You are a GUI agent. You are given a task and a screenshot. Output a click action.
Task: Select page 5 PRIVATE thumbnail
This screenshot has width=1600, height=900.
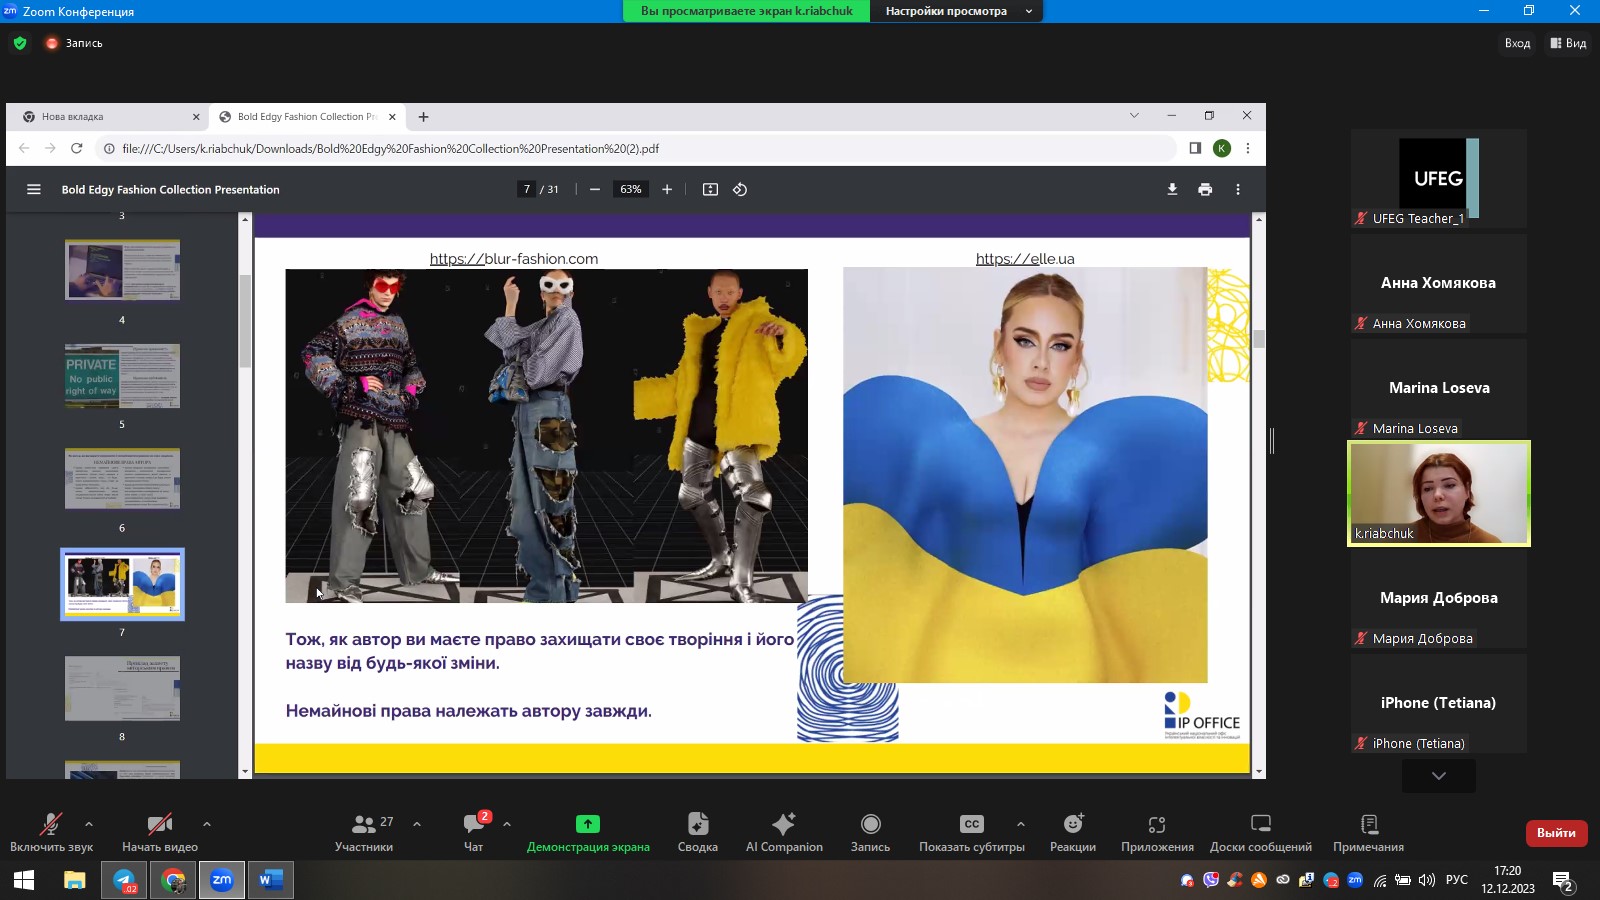[122, 376]
